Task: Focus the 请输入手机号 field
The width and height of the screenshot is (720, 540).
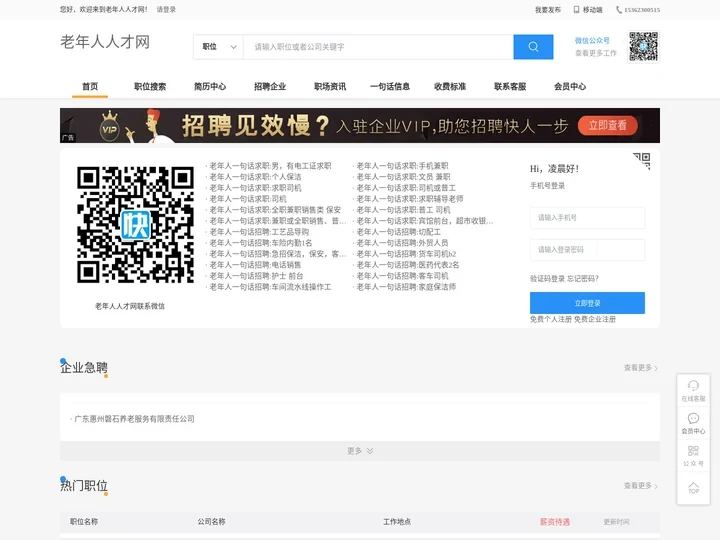Action: click(587, 218)
